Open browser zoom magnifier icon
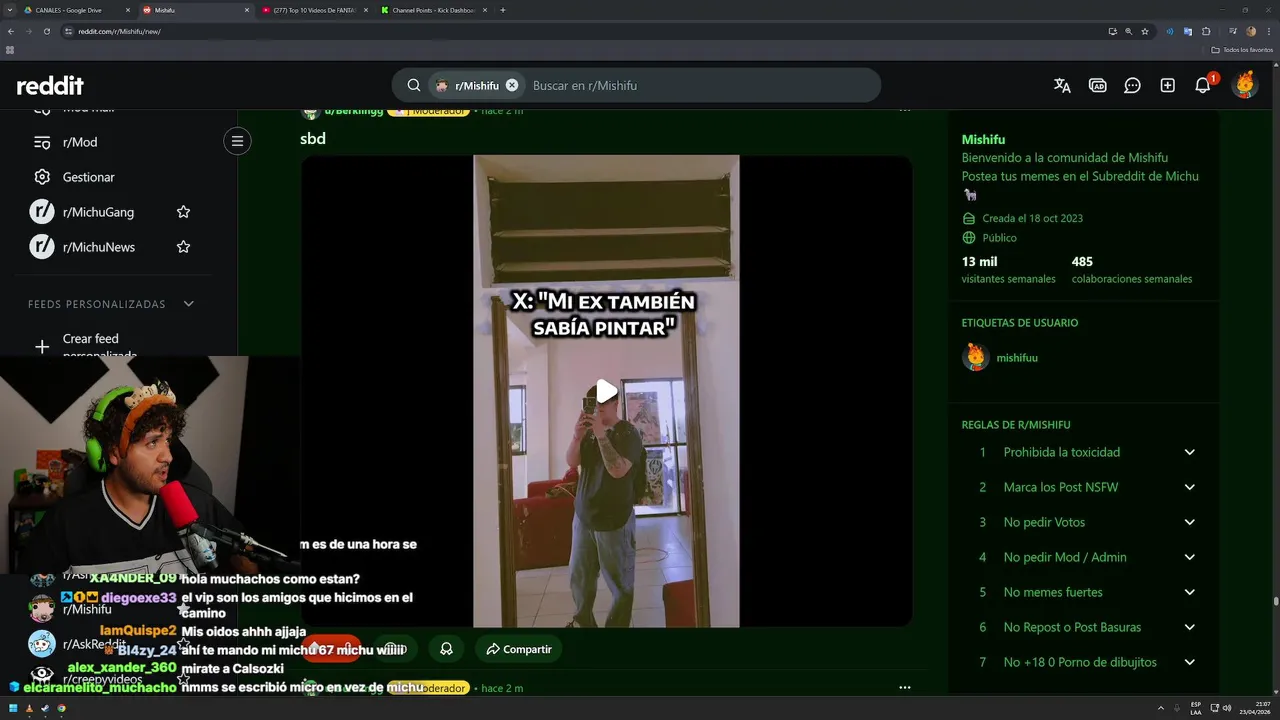1280x720 pixels. 1129,31
